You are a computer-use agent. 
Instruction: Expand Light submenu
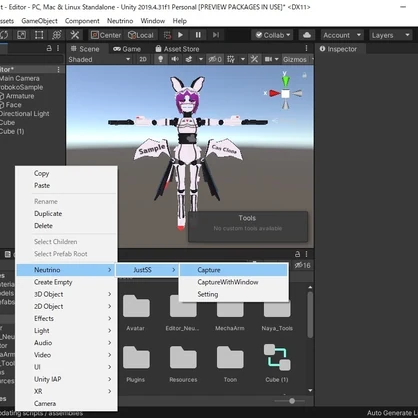click(x=66, y=331)
